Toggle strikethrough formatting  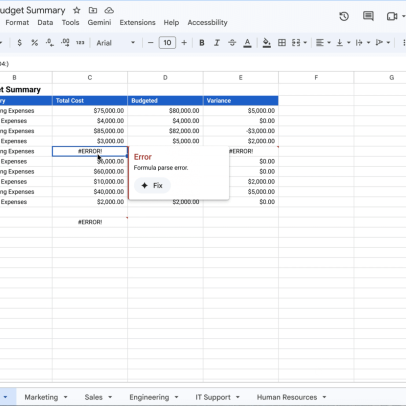click(232, 43)
